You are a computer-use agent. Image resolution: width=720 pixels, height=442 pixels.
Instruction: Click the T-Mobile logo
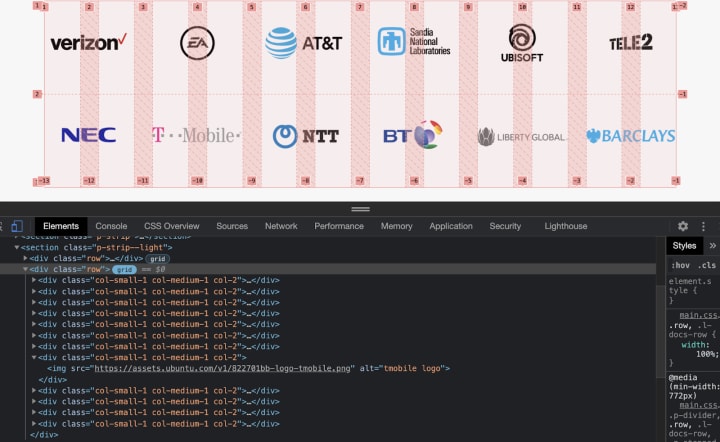pyautogui.click(x=196, y=135)
